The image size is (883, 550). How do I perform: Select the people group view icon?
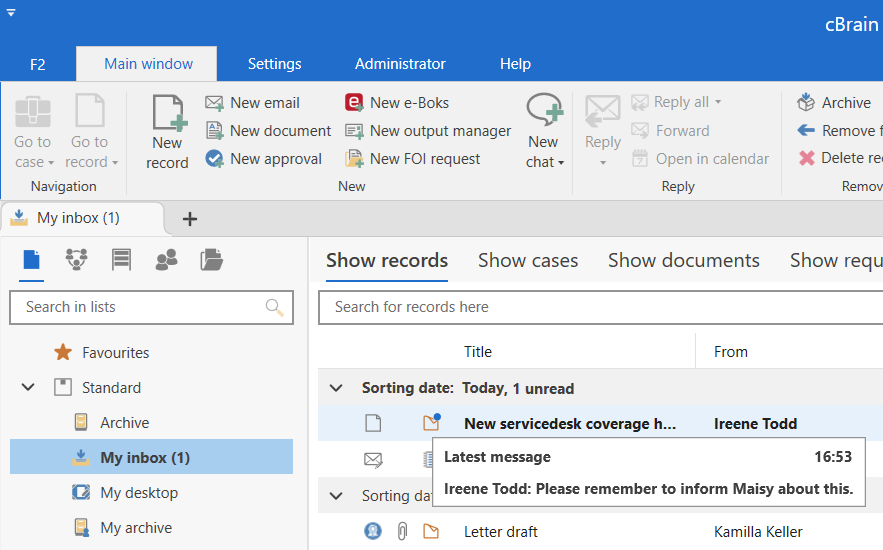(166, 260)
